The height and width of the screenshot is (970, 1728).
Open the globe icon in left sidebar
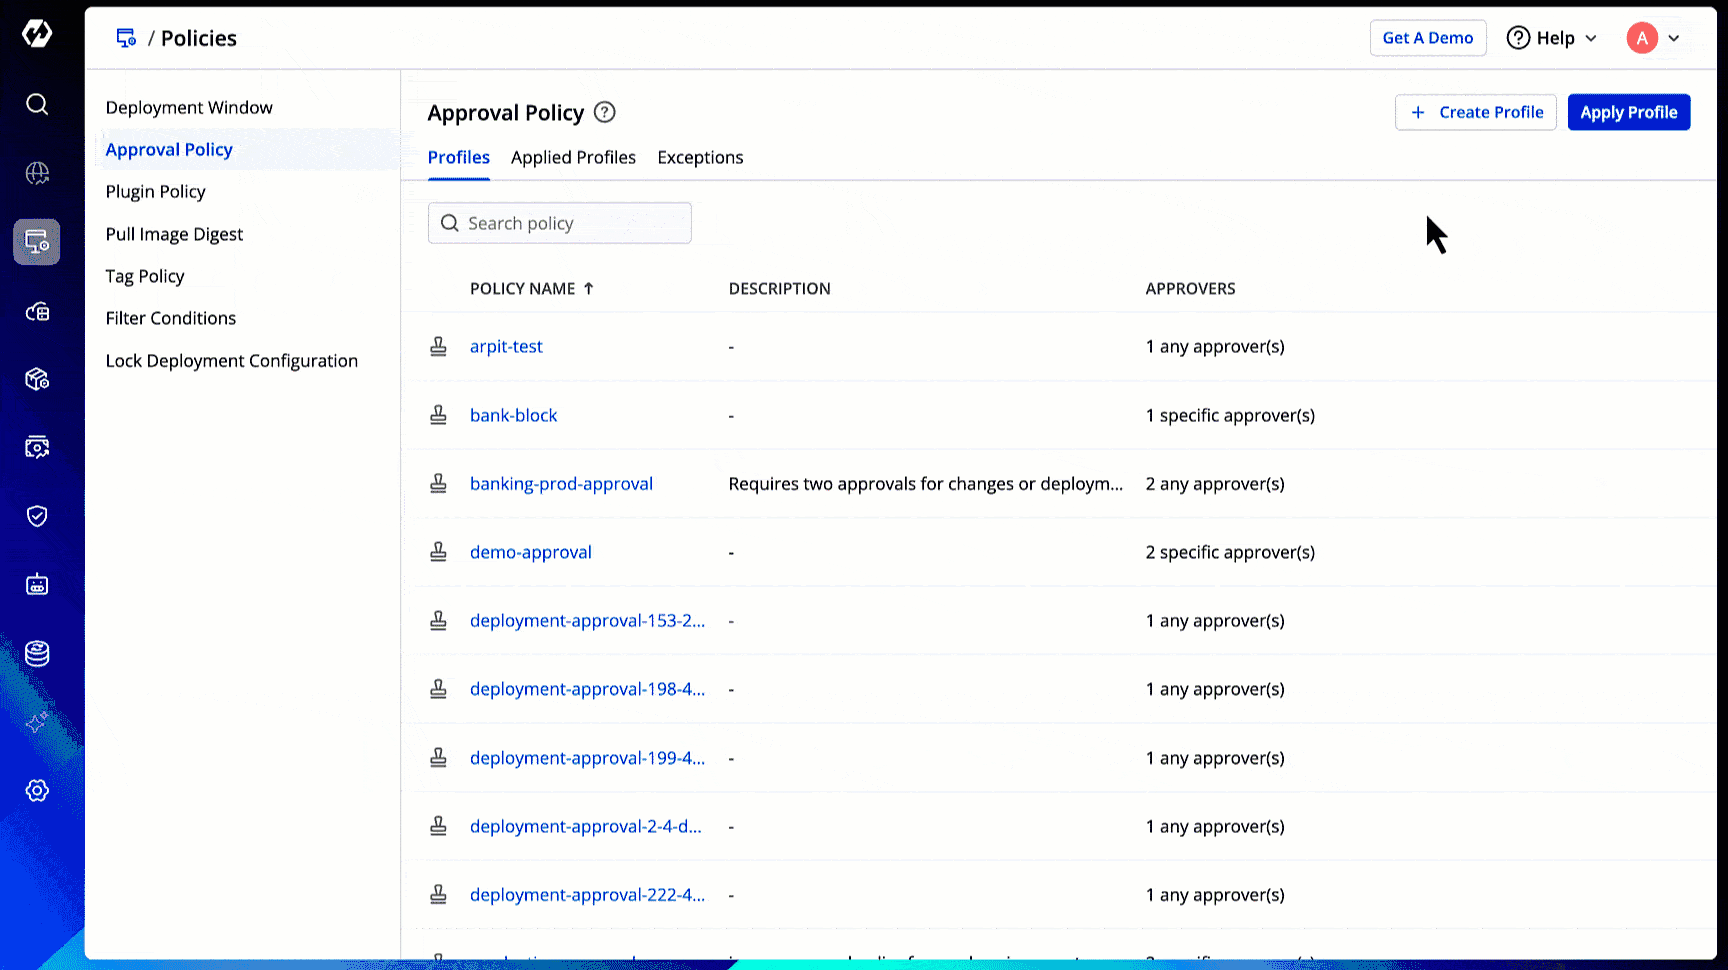click(x=37, y=173)
